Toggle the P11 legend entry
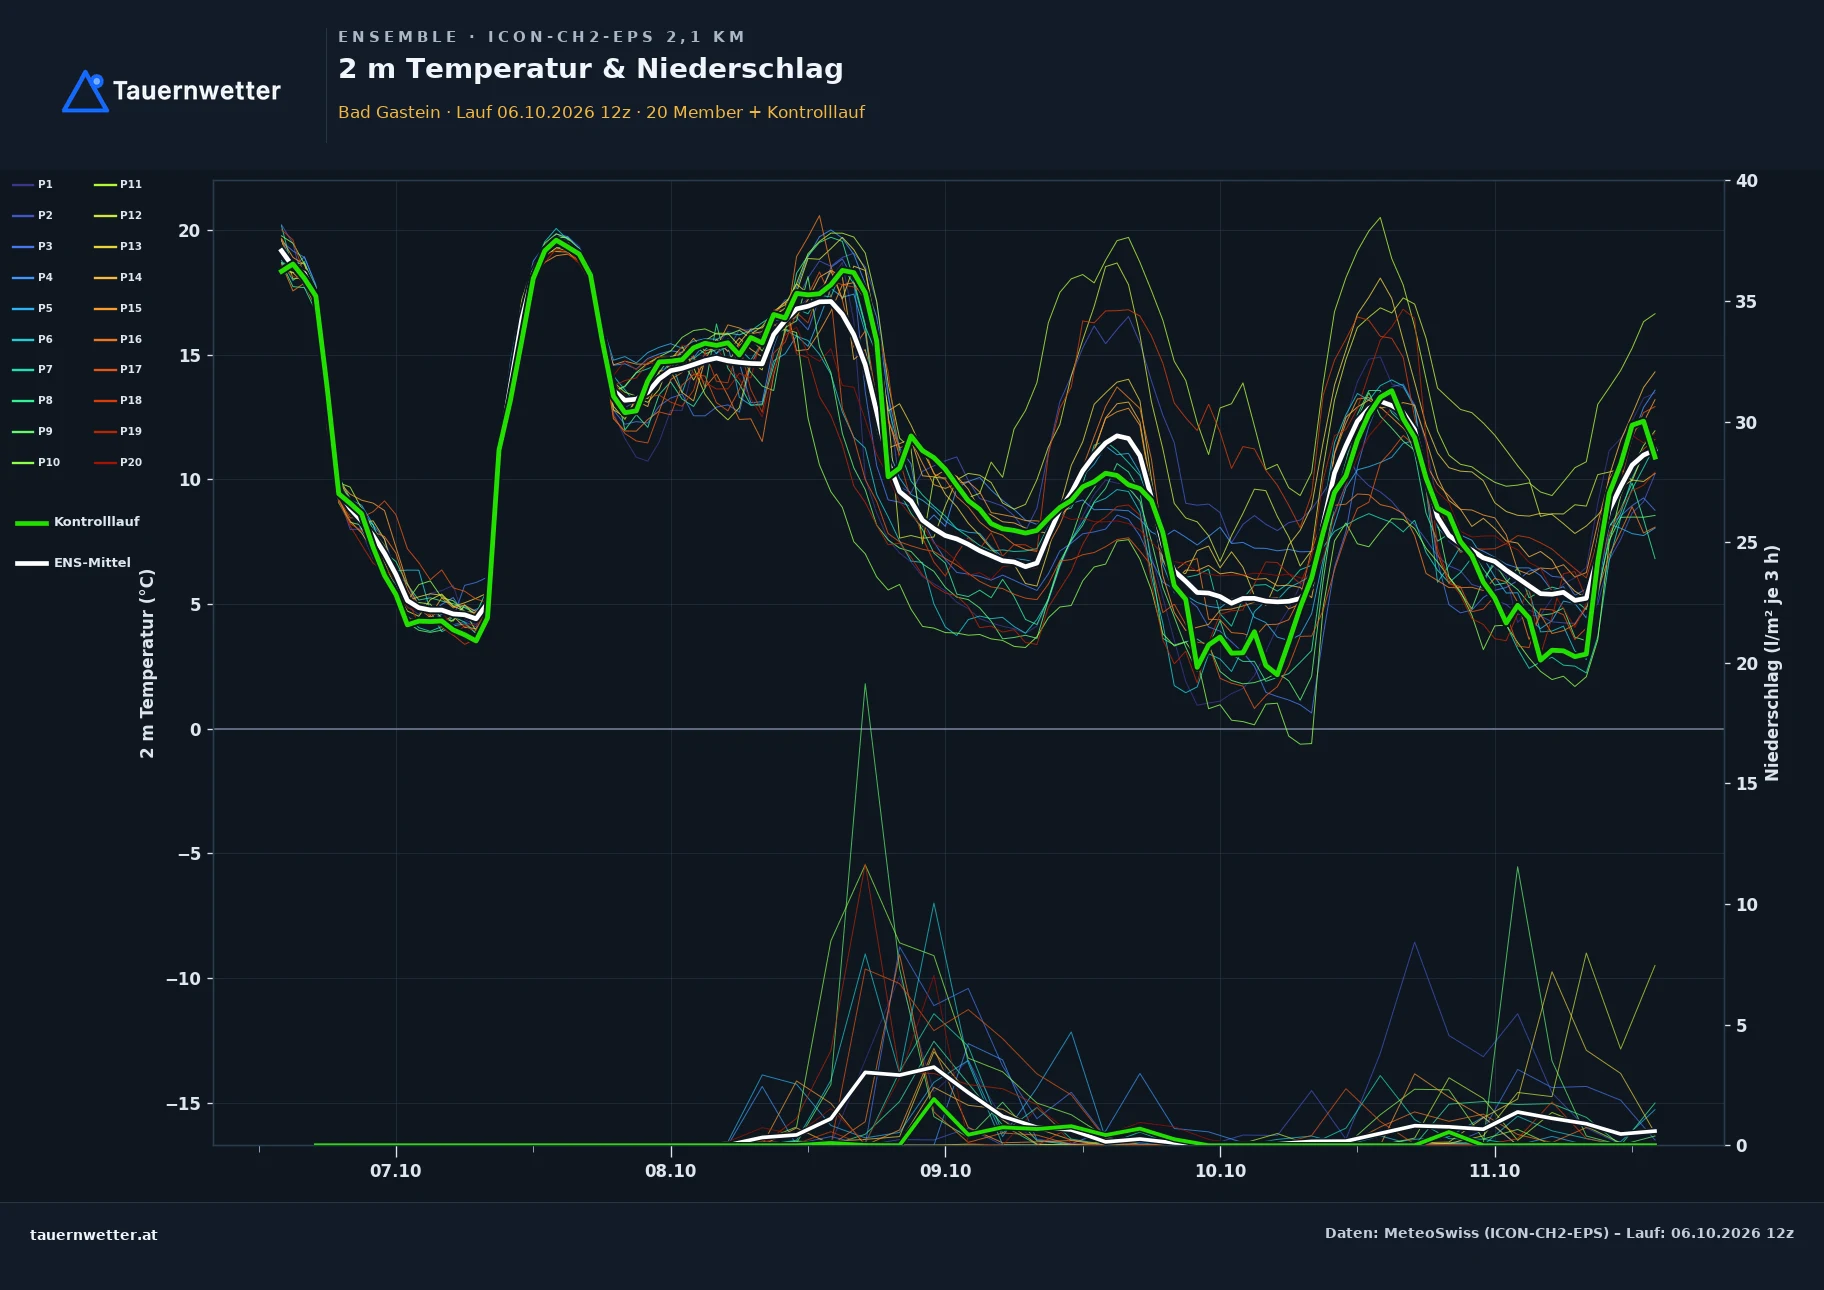The height and width of the screenshot is (1290, 1824). (x=118, y=185)
